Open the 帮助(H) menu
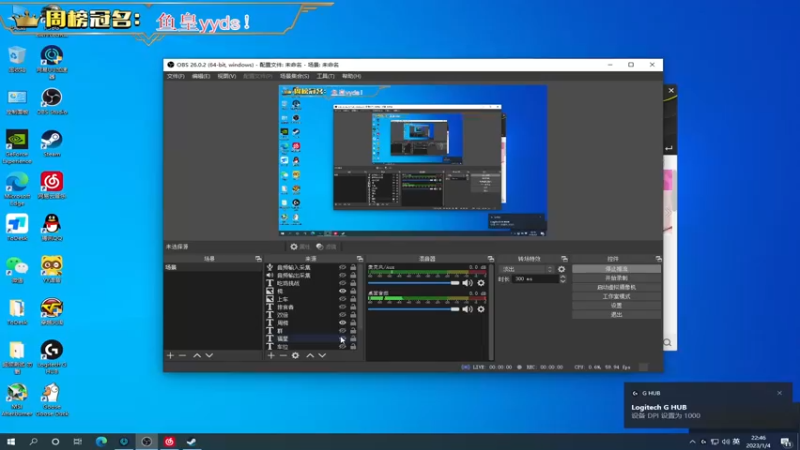The image size is (800, 450). pos(352,76)
